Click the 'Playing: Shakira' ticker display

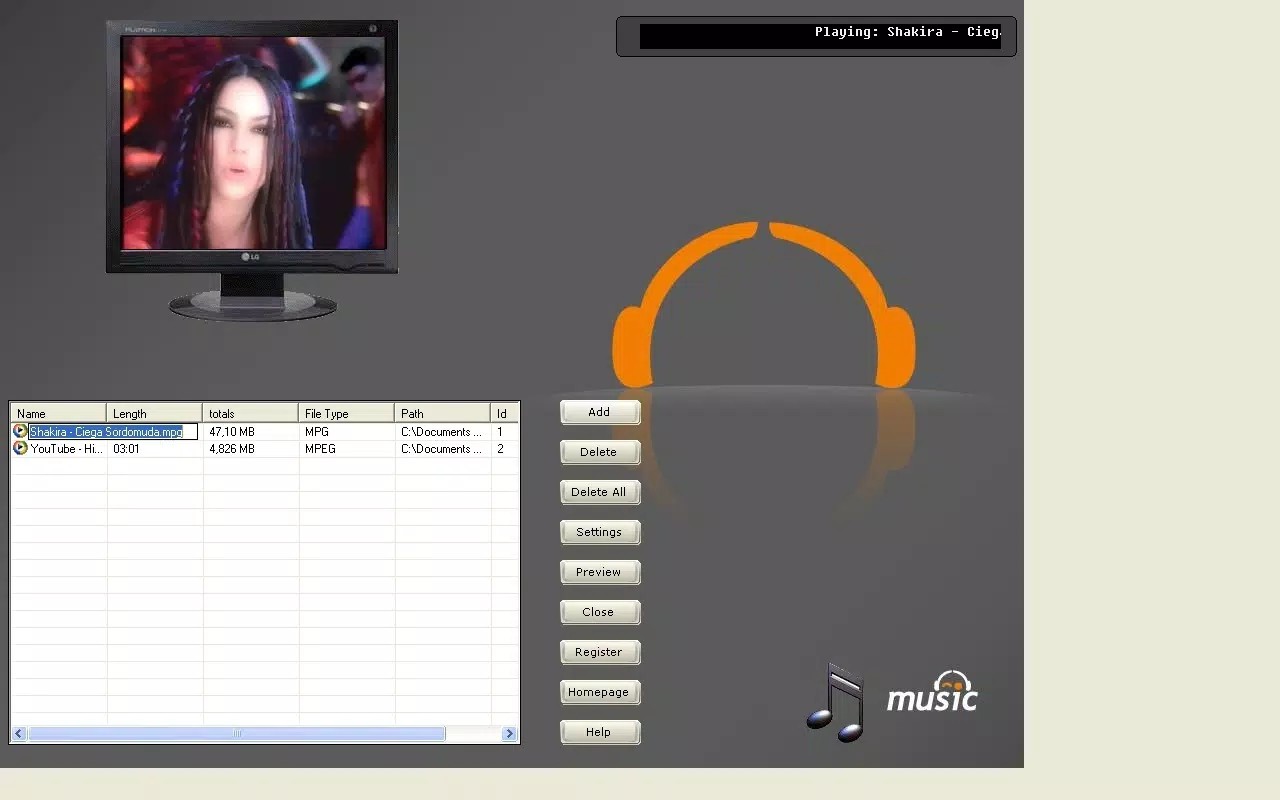coord(820,36)
